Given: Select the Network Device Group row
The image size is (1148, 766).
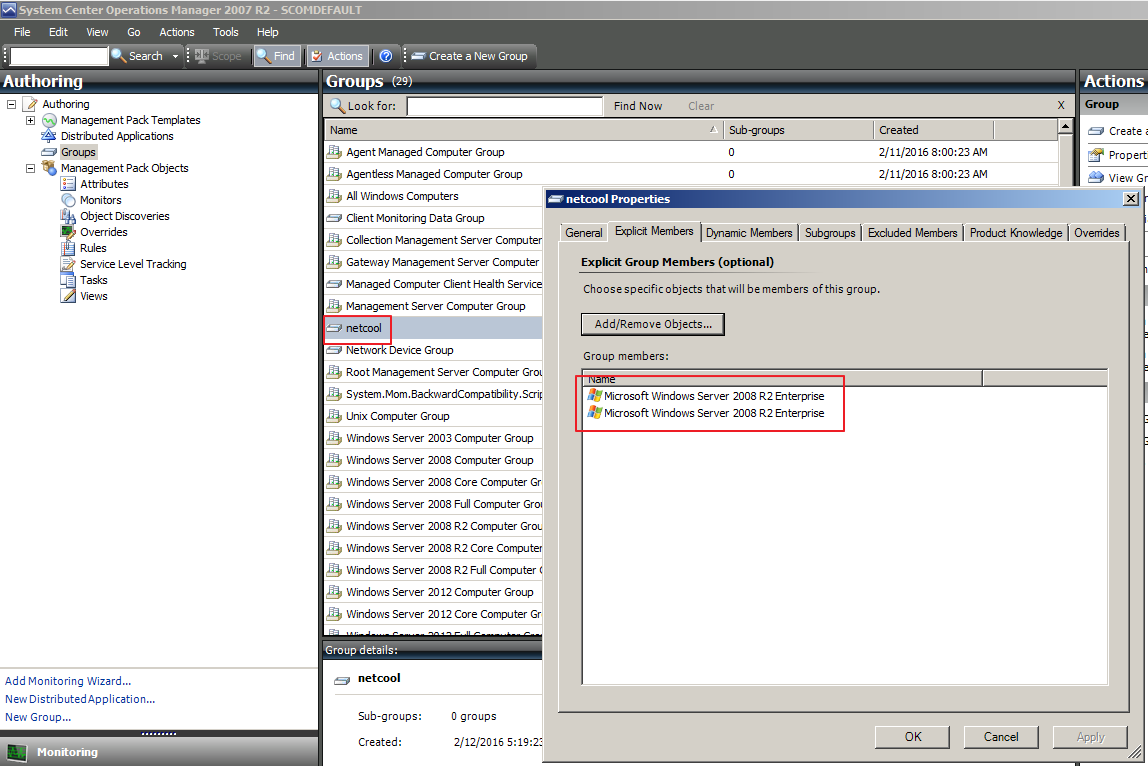Looking at the screenshot, I should tap(433, 350).
